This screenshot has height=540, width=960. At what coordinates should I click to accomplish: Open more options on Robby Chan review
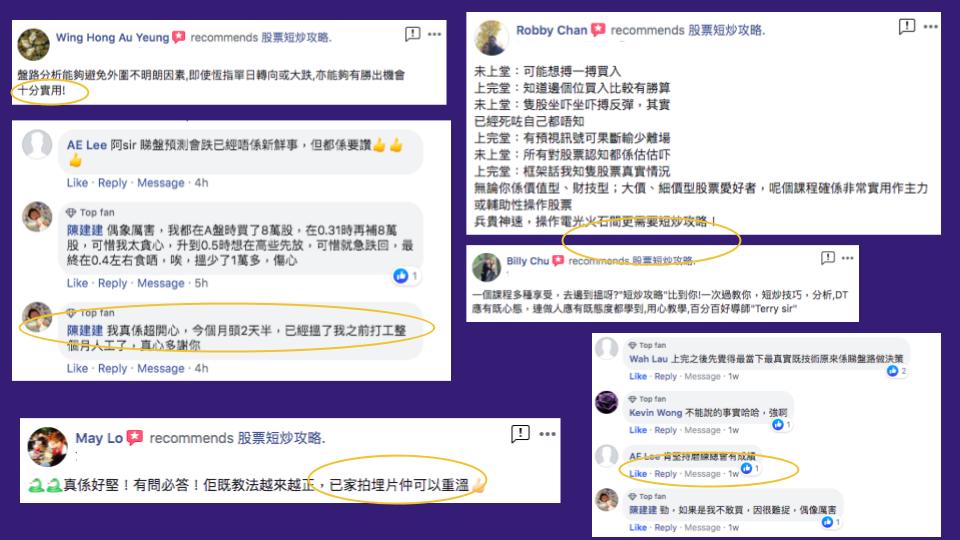pyautogui.click(x=931, y=27)
